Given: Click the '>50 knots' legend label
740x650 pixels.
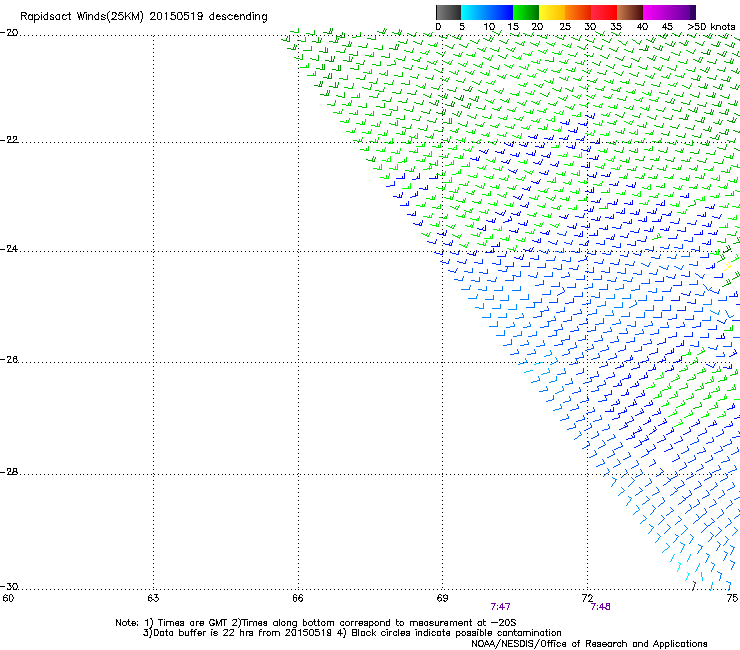Looking at the screenshot, I should [x=711, y=27].
